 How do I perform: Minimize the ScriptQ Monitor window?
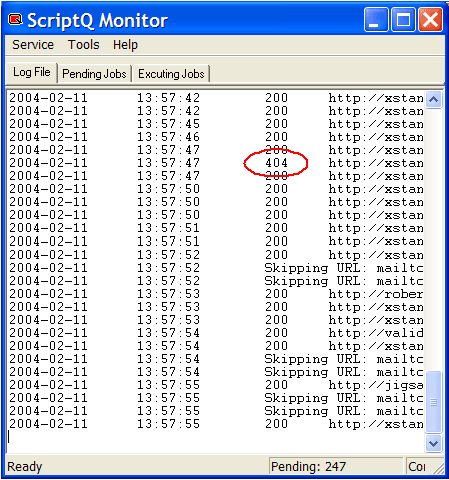pyautogui.click(x=376, y=20)
